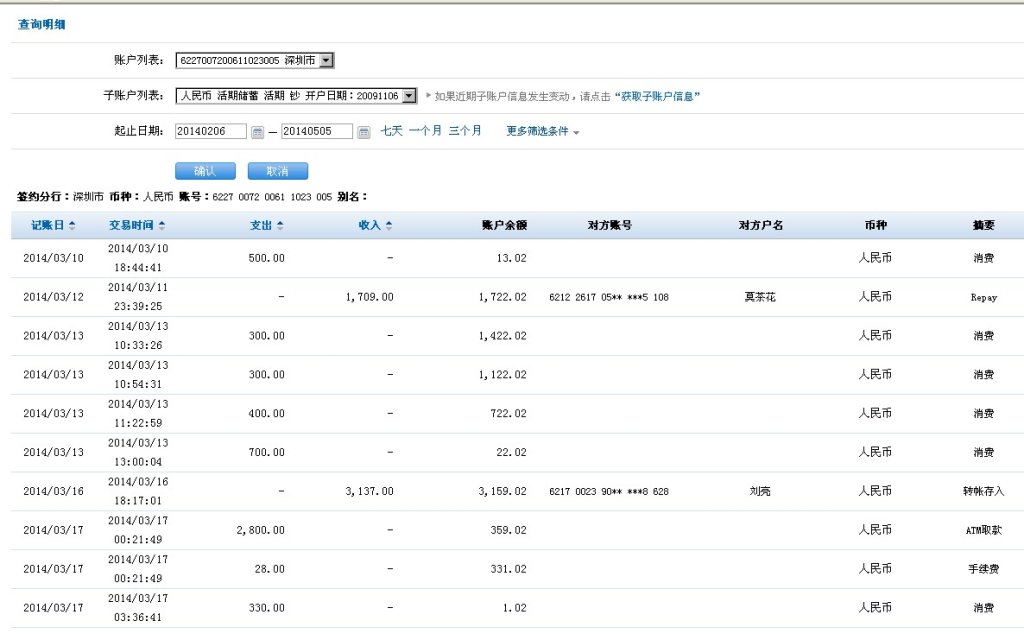The width and height of the screenshot is (1024, 640).
Task: Click the 账户余额 column header
Action: [x=504, y=226]
